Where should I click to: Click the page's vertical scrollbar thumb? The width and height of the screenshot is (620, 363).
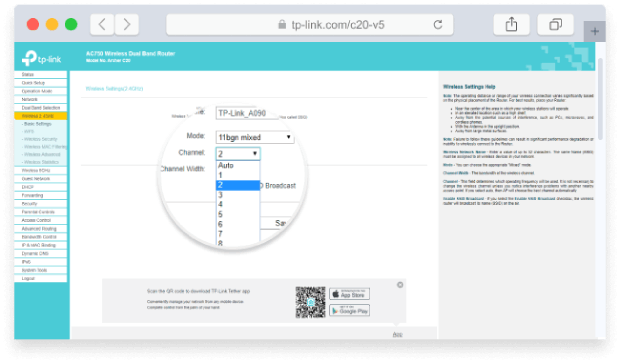tap(600, 99)
